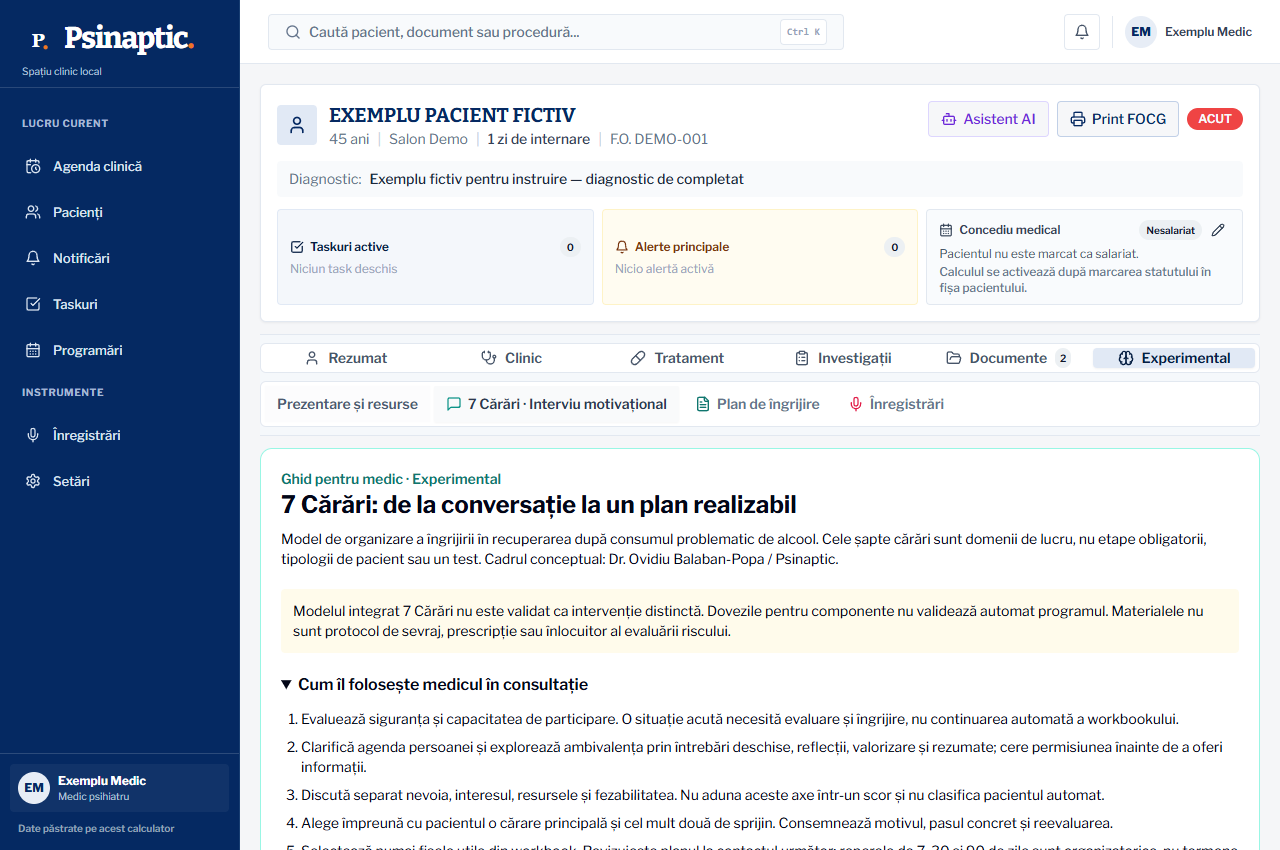Click the EM avatar in the top bar

point(1141,32)
